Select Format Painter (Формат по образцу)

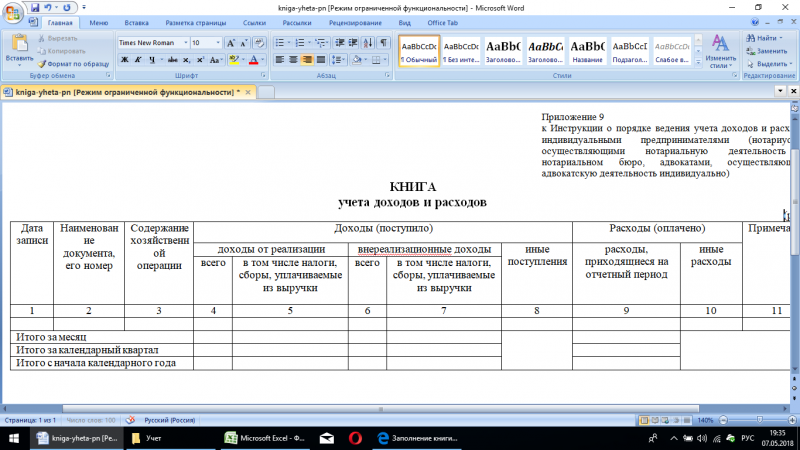pyautogui.click(x=76, y=63)
